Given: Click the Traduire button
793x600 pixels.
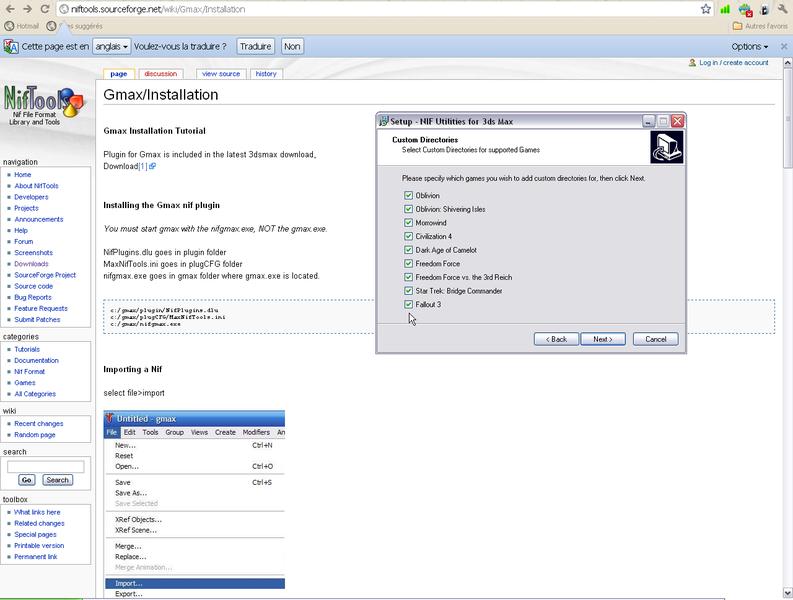Looking at the screenshot, I should 255,47.
